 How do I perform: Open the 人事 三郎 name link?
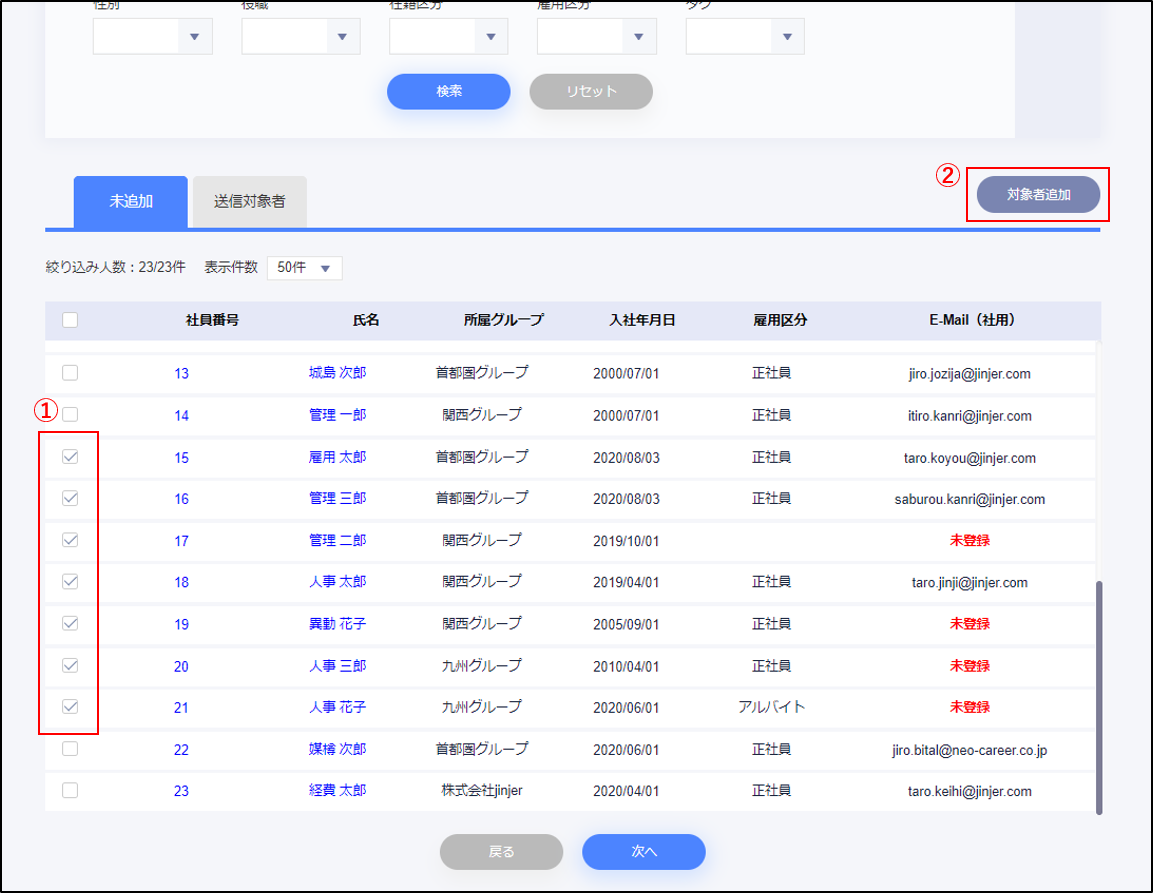click(338, 666)
